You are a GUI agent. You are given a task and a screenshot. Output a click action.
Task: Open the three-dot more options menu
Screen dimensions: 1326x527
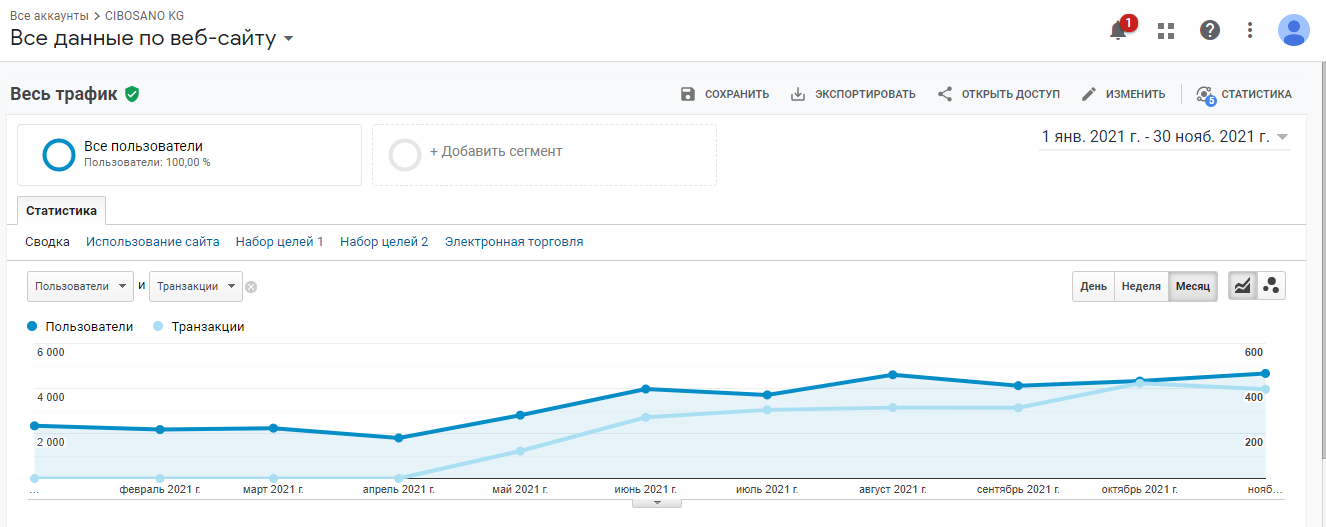tap(1250, 30)
